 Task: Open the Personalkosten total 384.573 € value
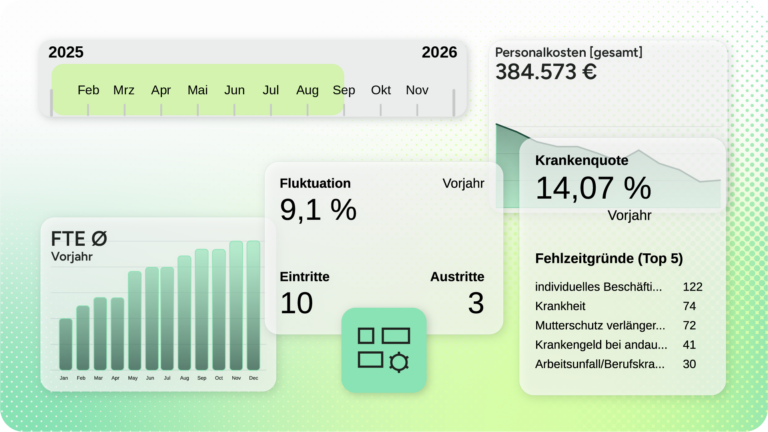[546, 72]
